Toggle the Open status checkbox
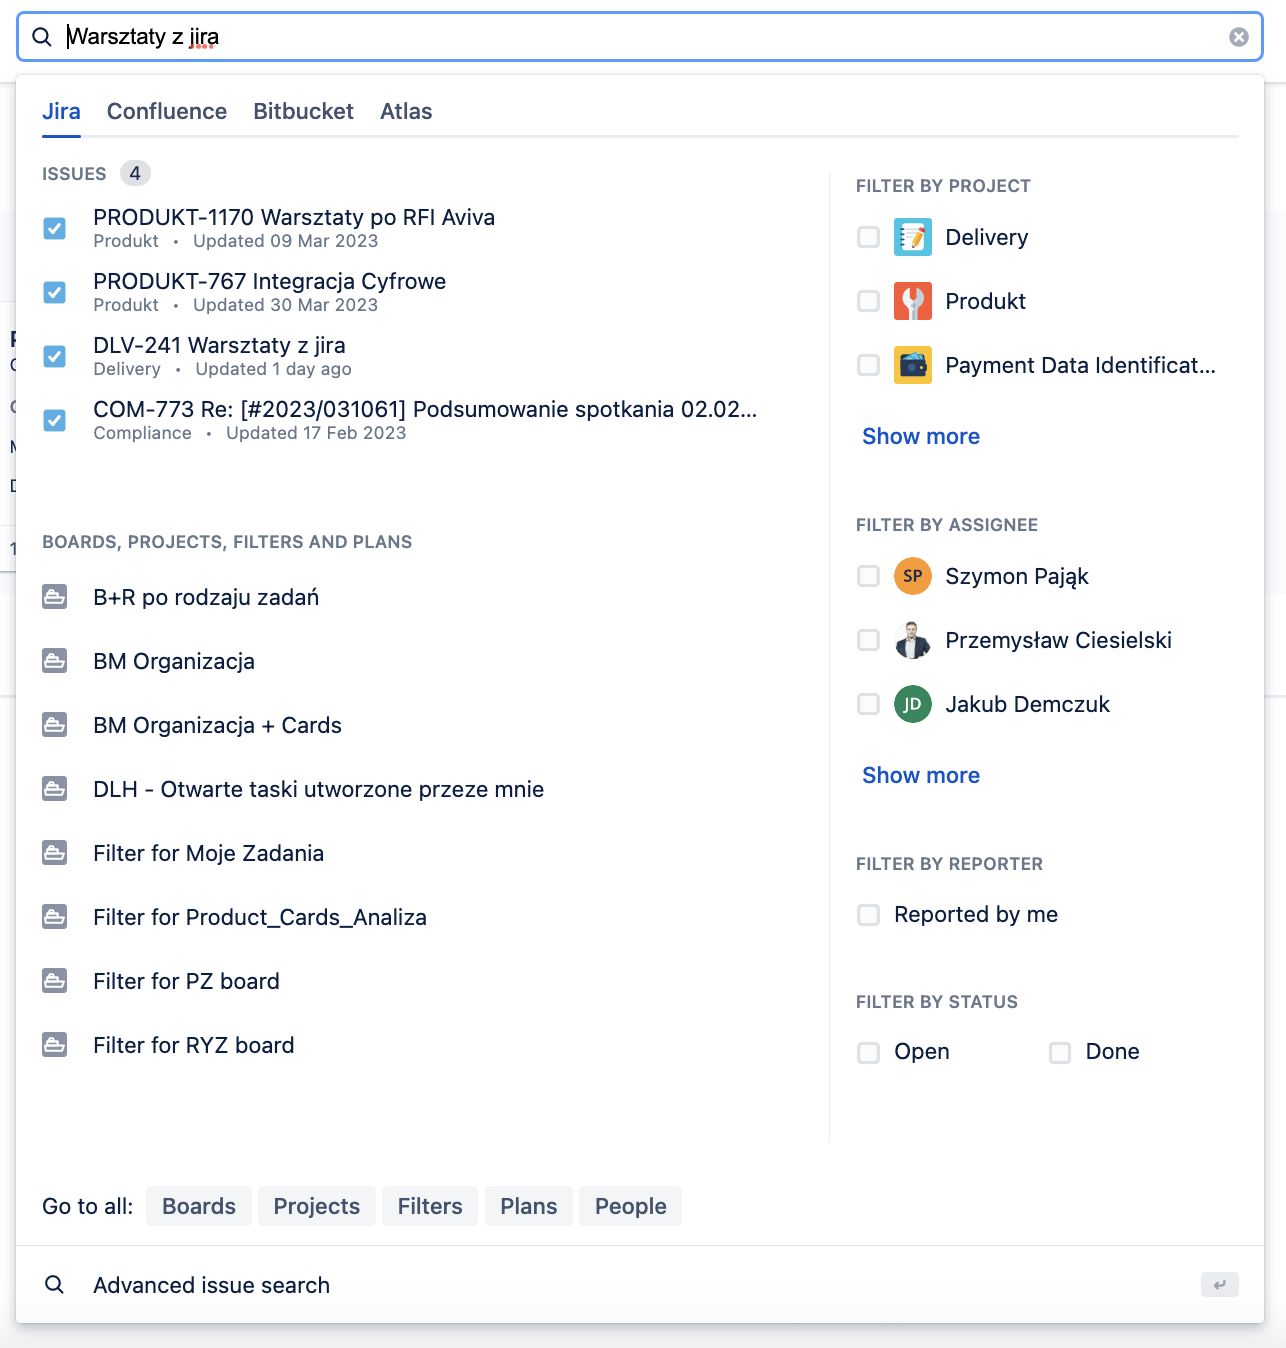1286x1348 pixels. (x=868, y=1052)
